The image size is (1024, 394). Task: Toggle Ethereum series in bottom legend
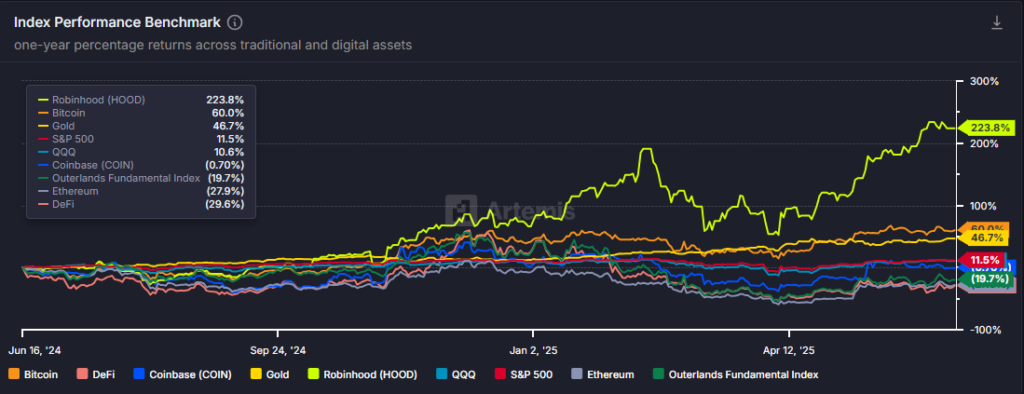click(x=602, y=374)
